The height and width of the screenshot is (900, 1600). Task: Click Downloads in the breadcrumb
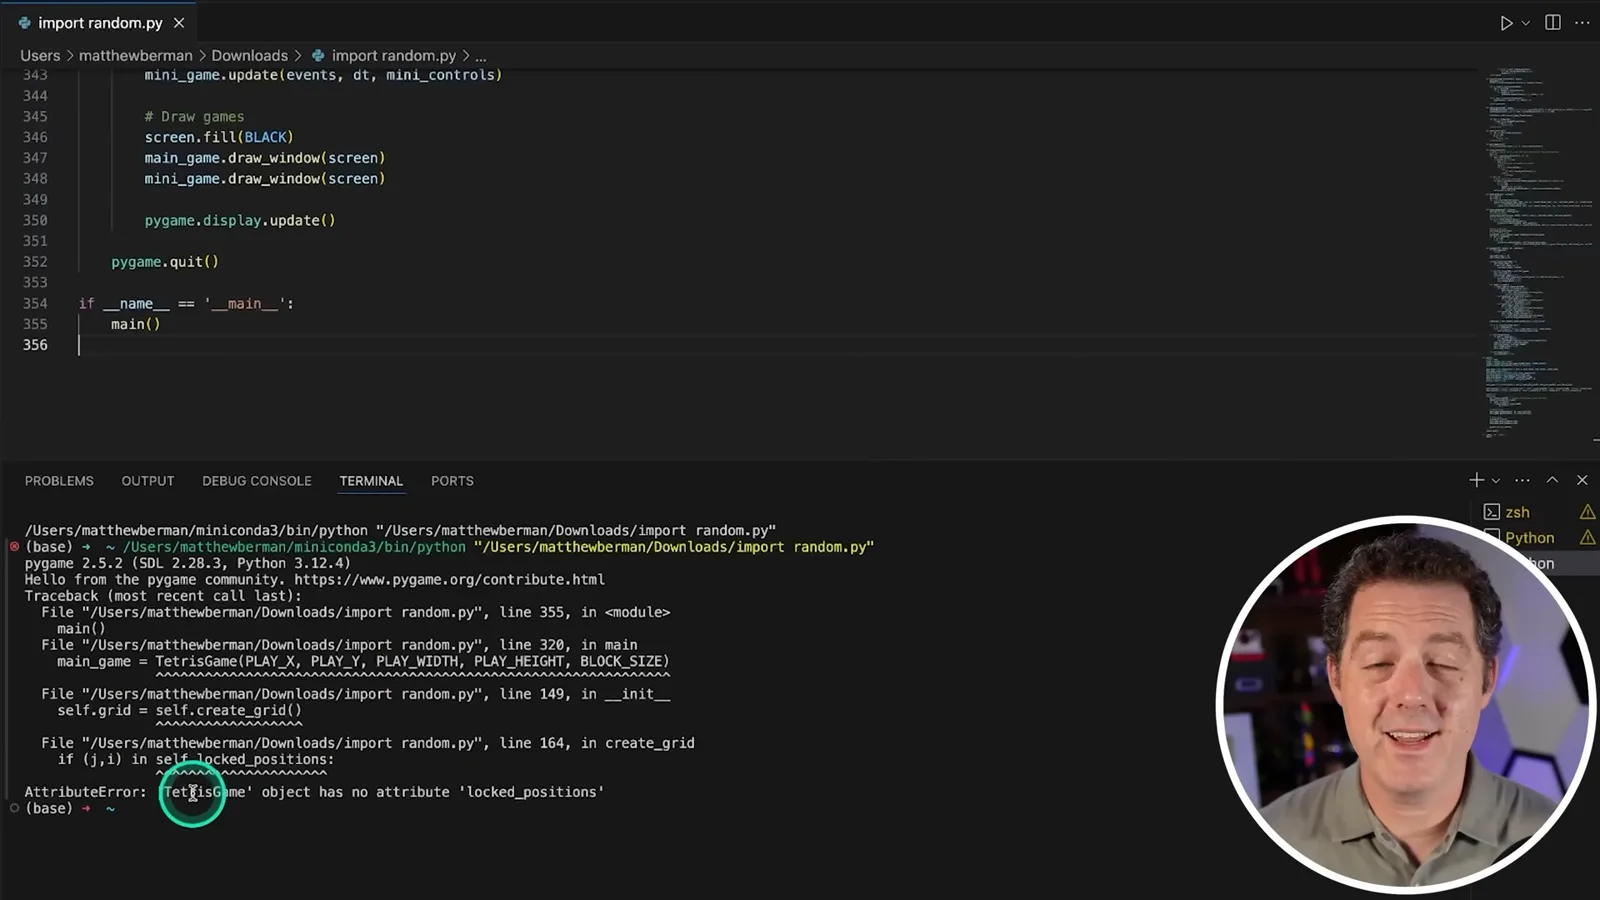pos(249,56)
